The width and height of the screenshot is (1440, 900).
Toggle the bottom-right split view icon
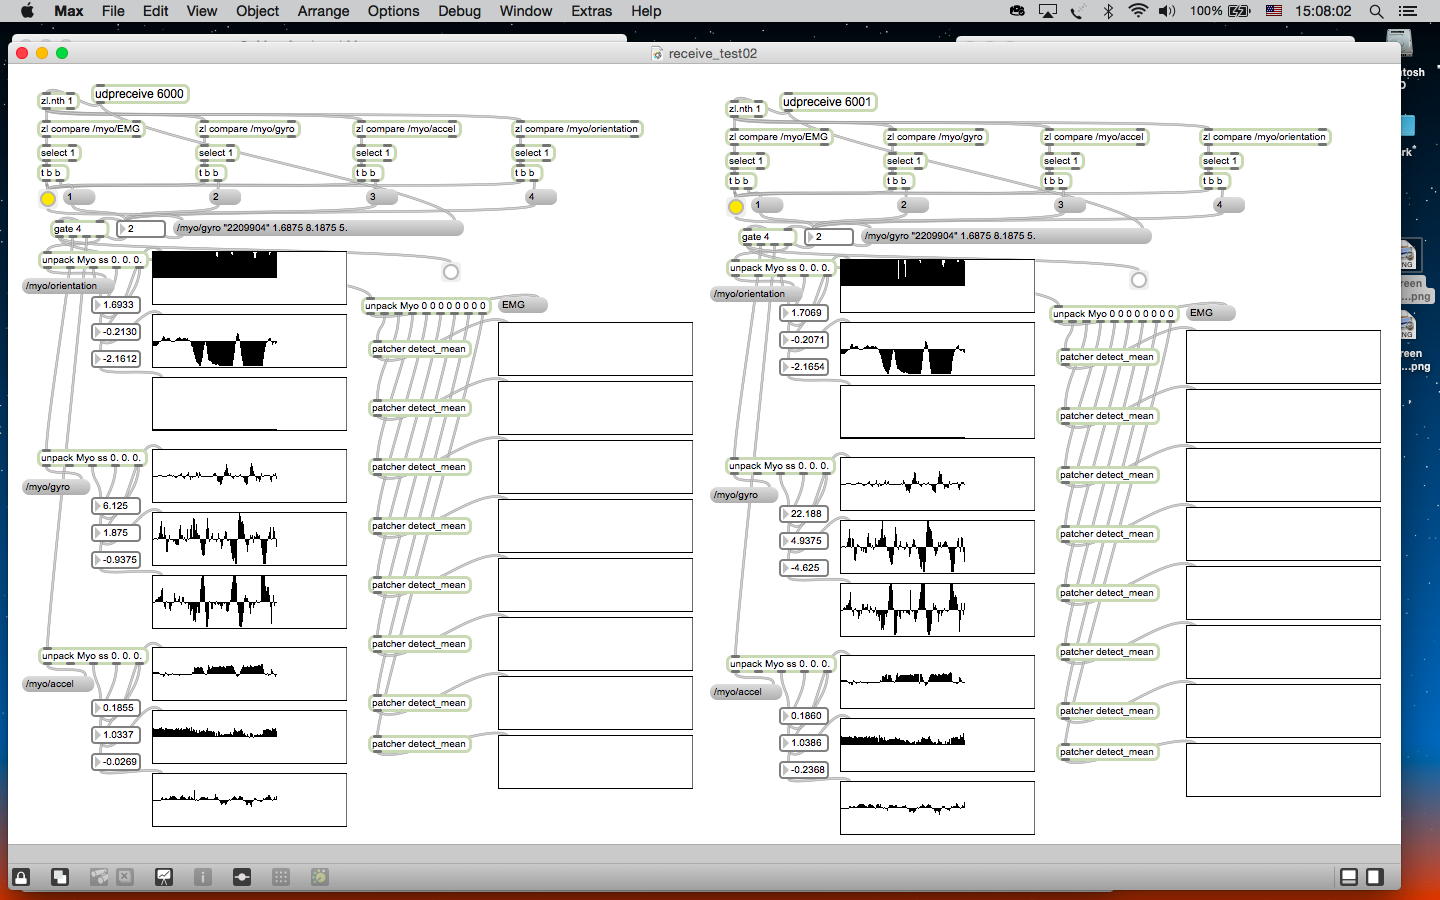(x=1375, y=877)
